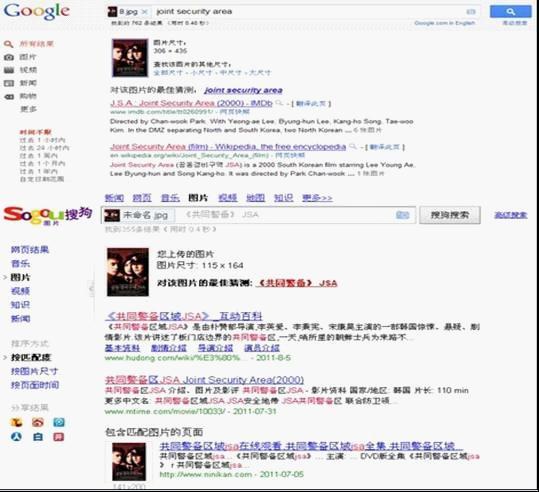Click preview magnifier beside Wikipedia result
Image resolution: width=539 pixels, height=492 pixels.
353,147
